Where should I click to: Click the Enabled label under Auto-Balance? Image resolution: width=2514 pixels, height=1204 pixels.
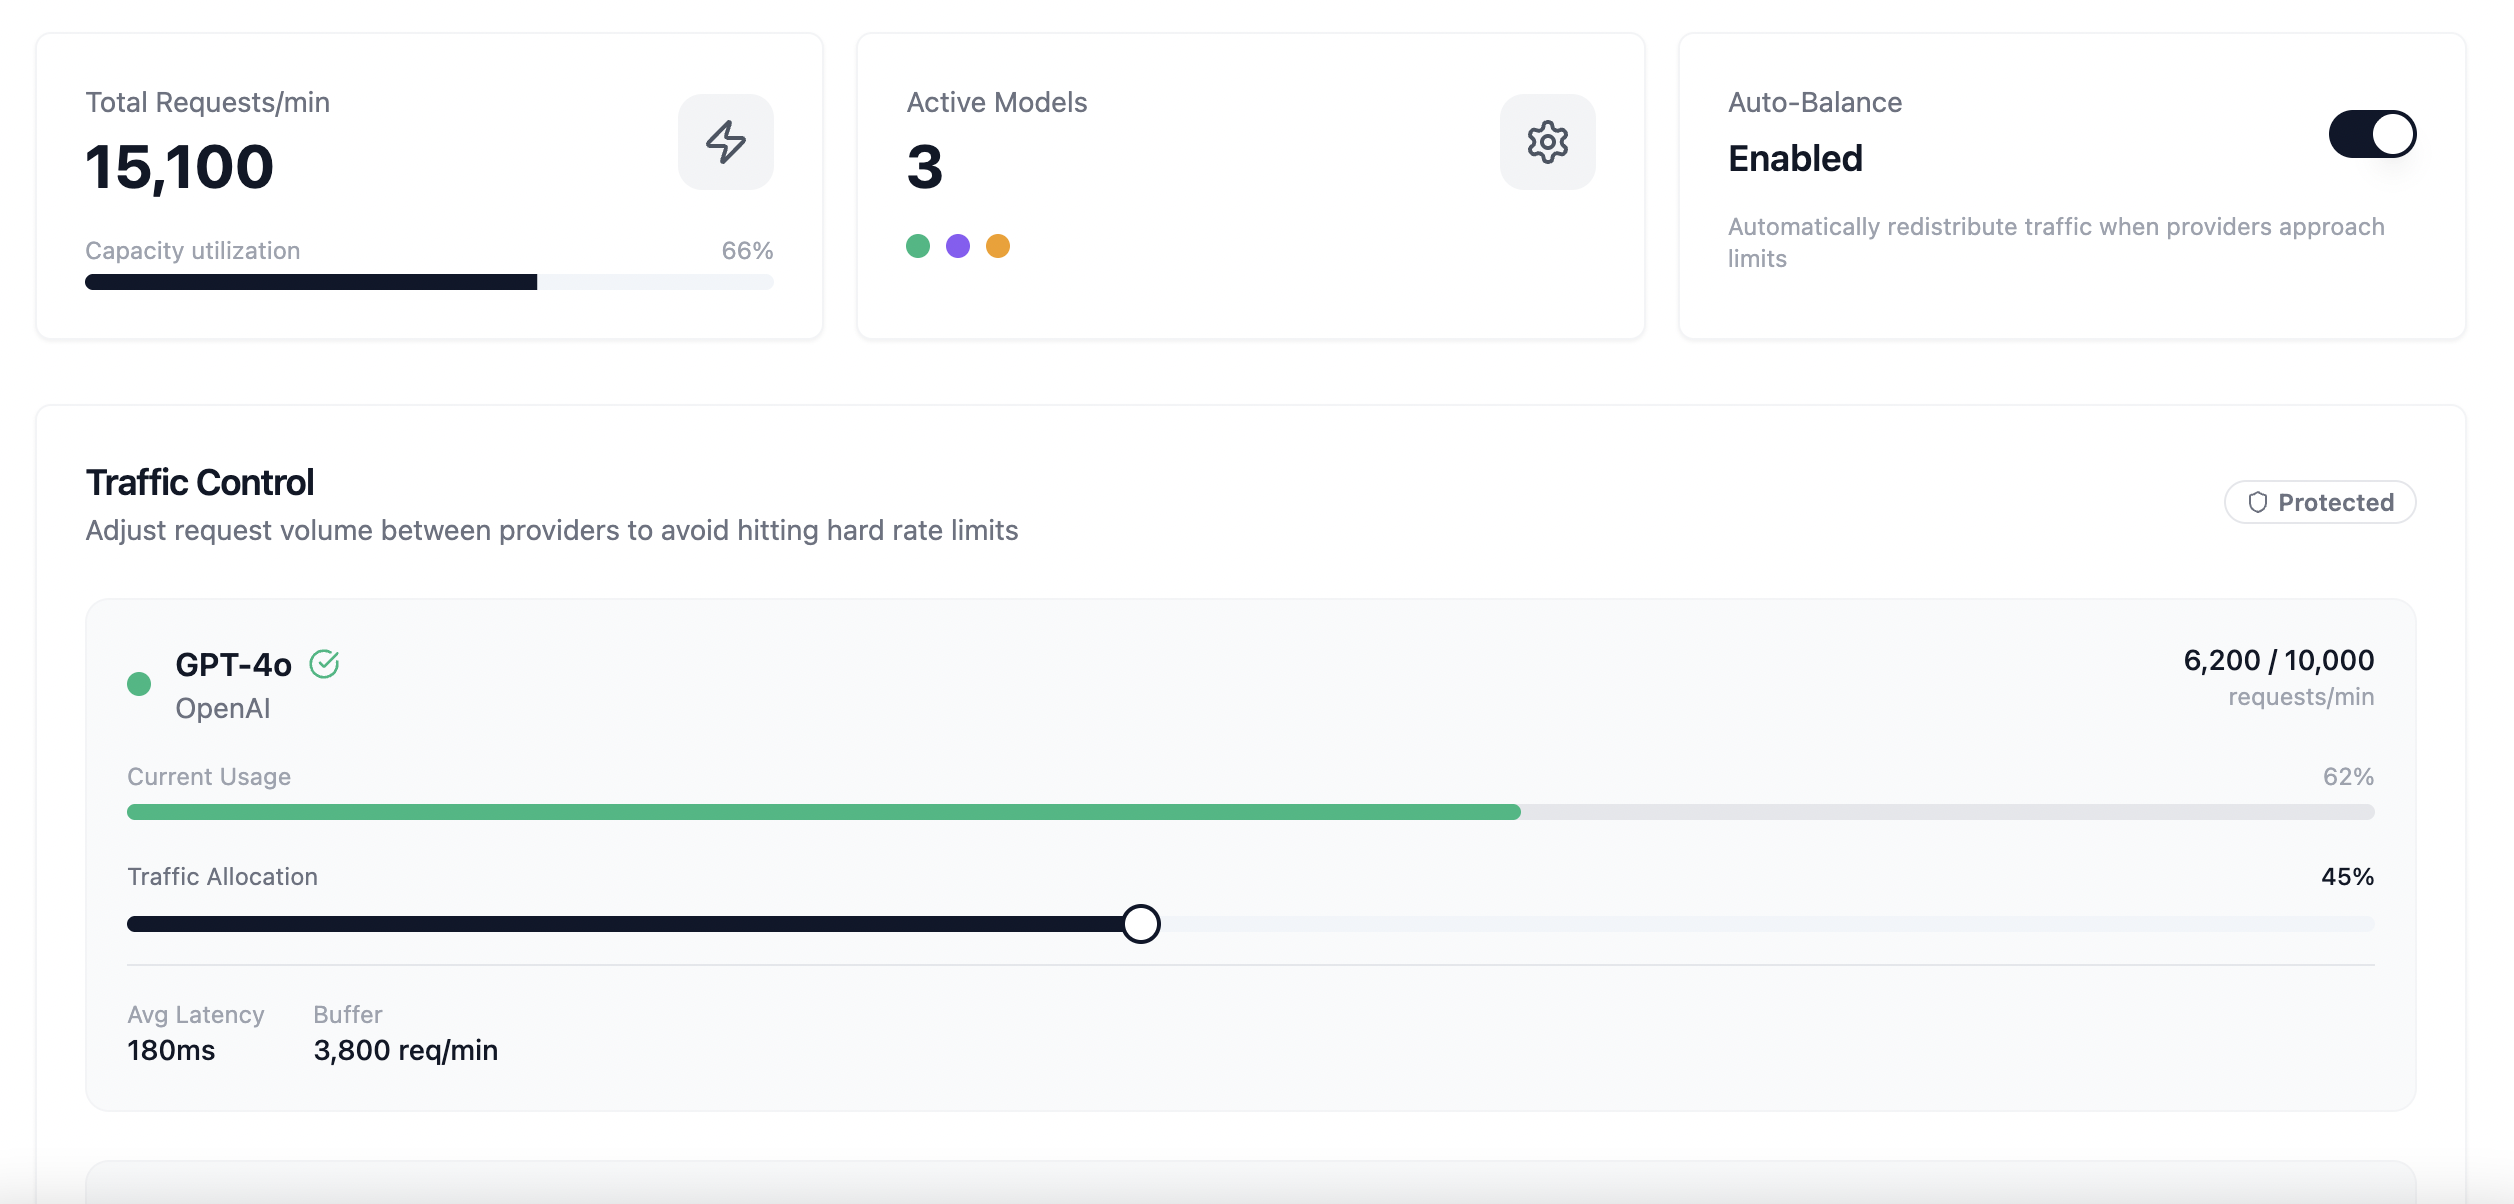point(1795,159)
